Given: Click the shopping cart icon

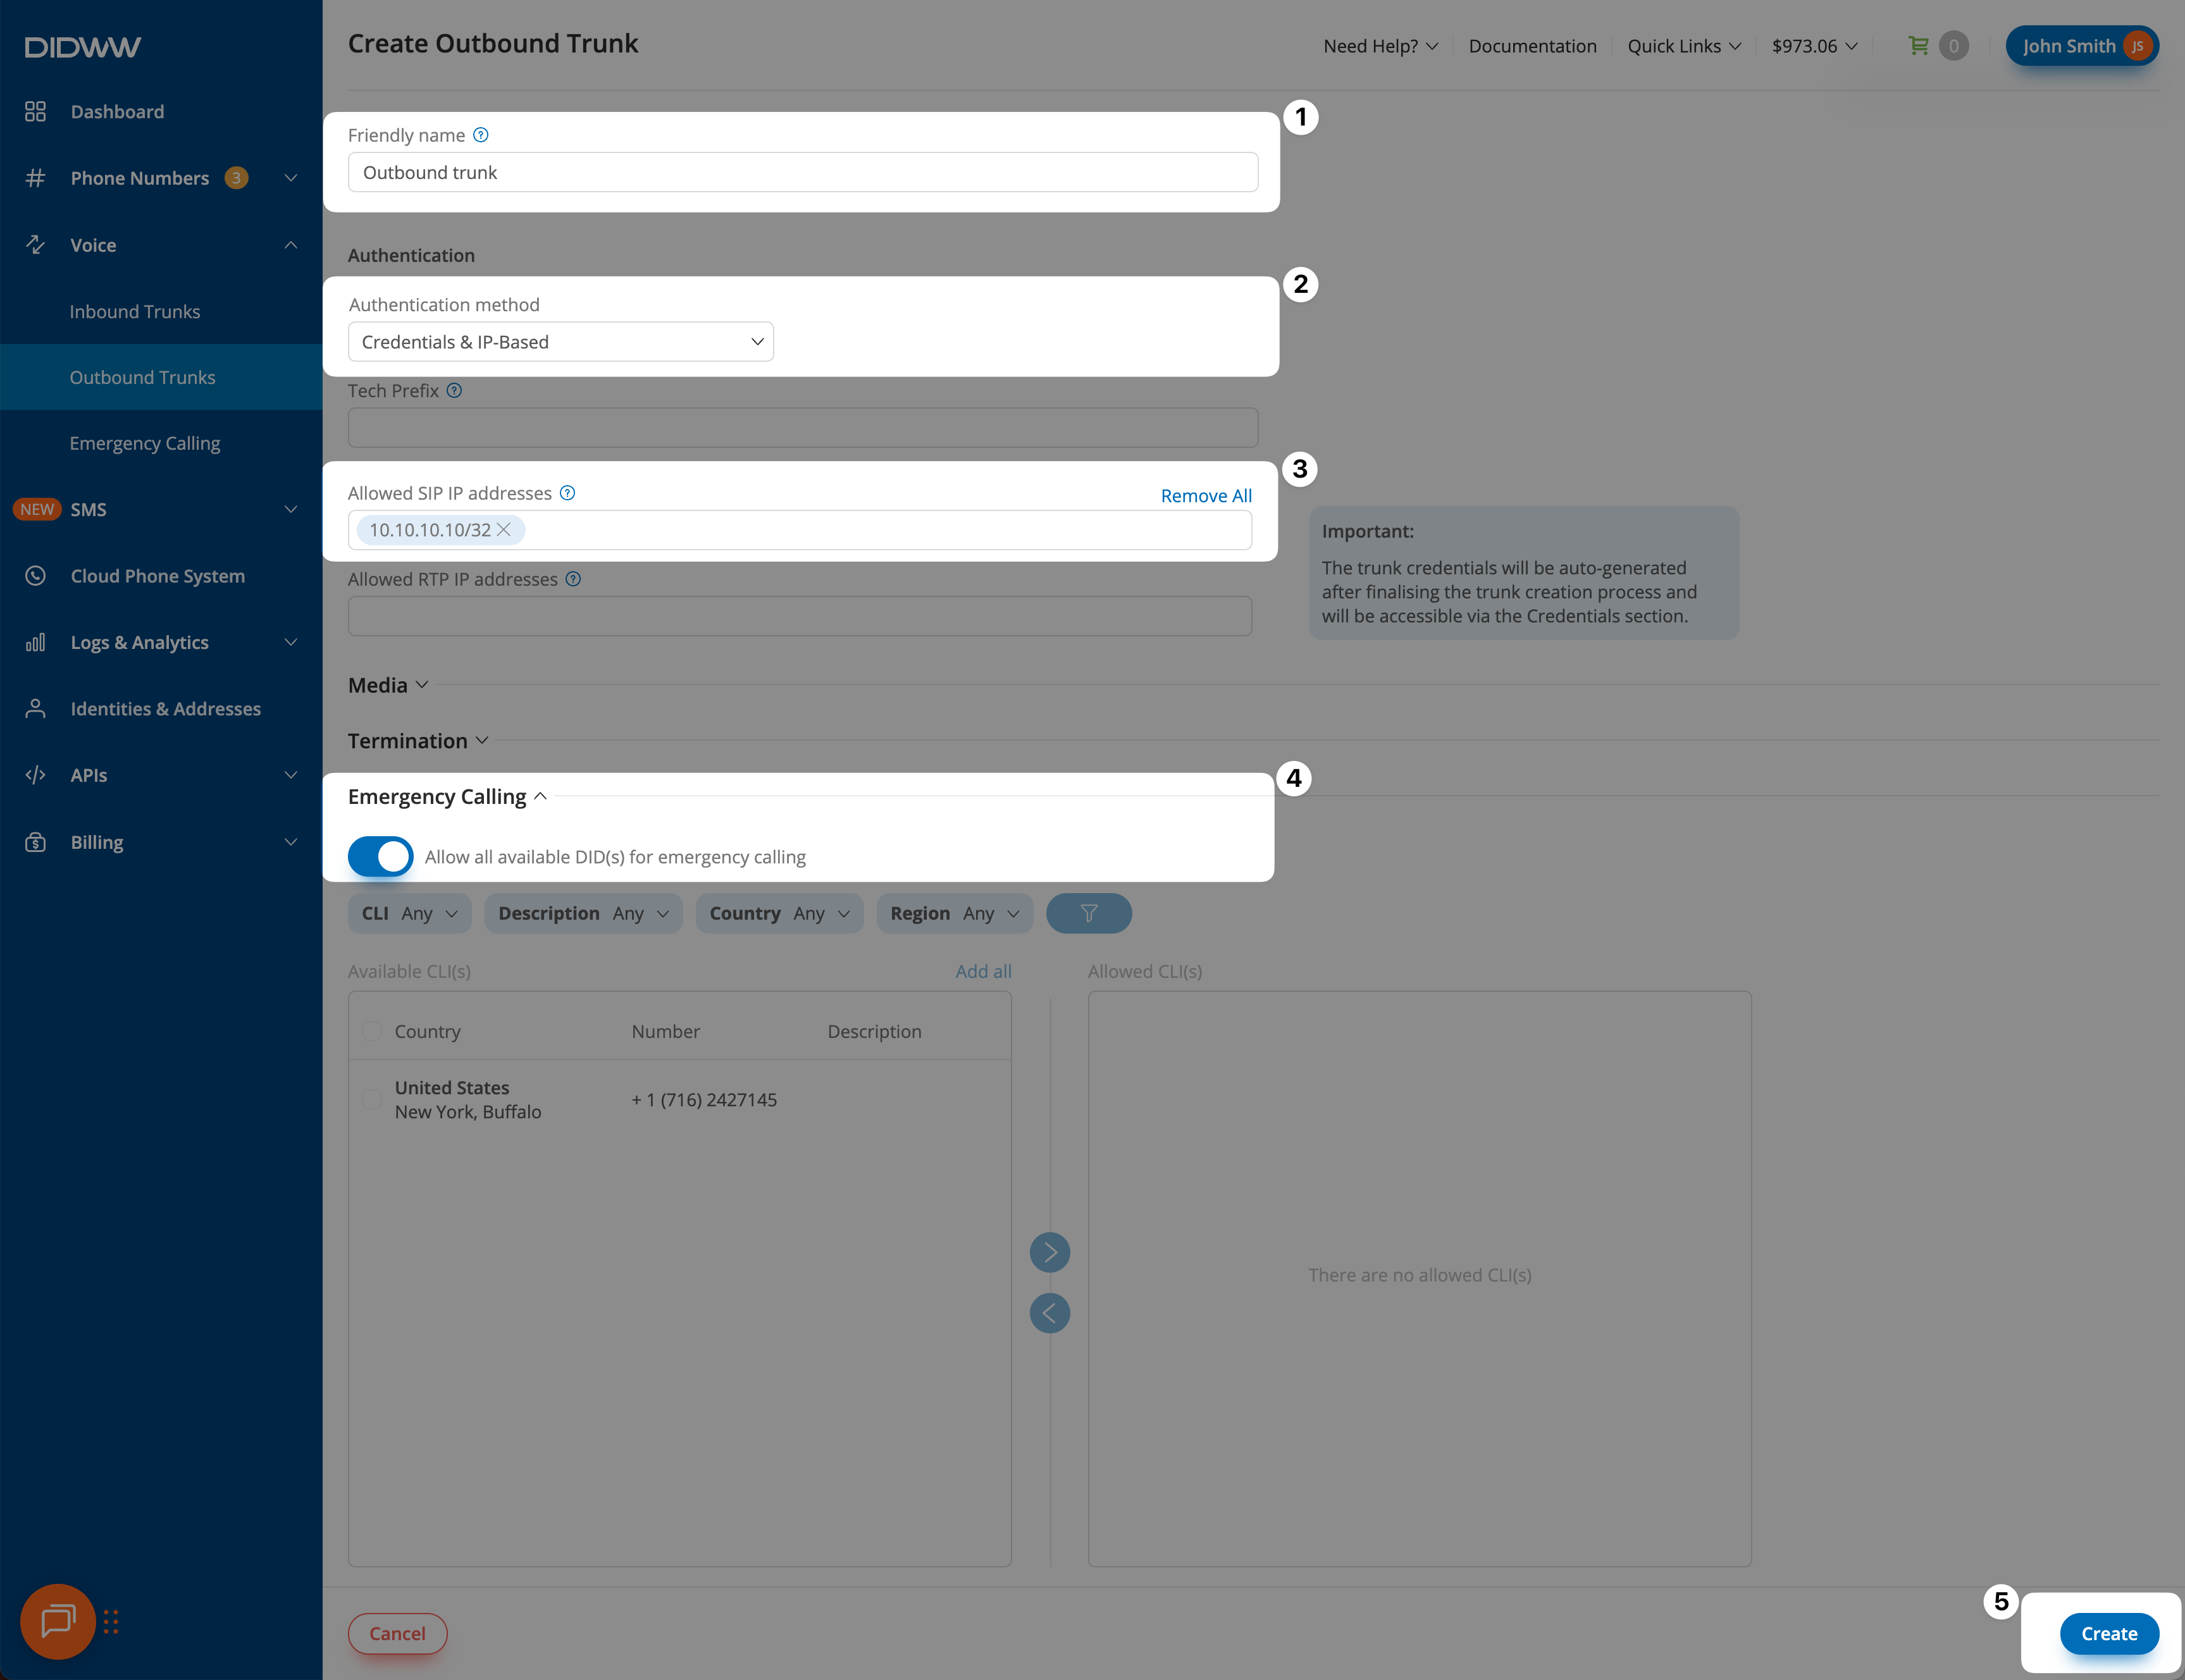Looking at the screenshot, I should tap(1918, 46).
